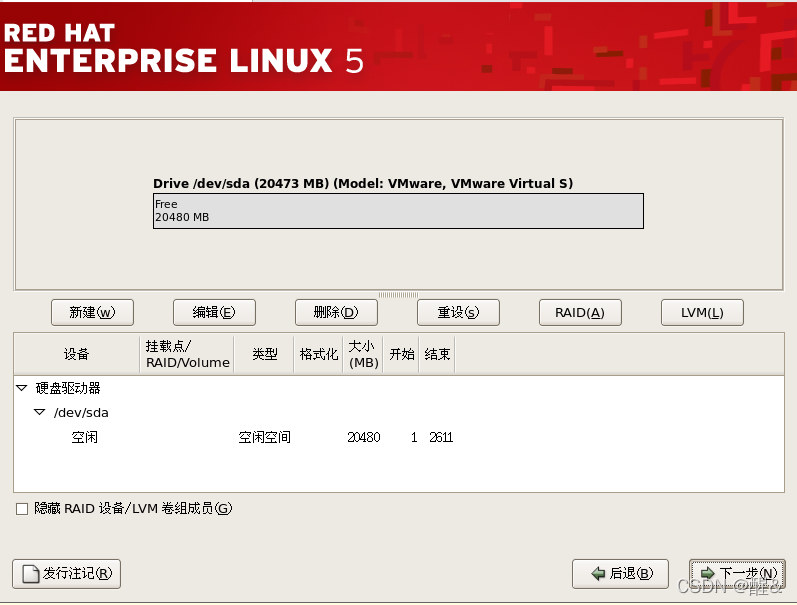Click the 挂载点/RAID/Volume column header
The image size is (797, 605).
click(x=187, y=354)
